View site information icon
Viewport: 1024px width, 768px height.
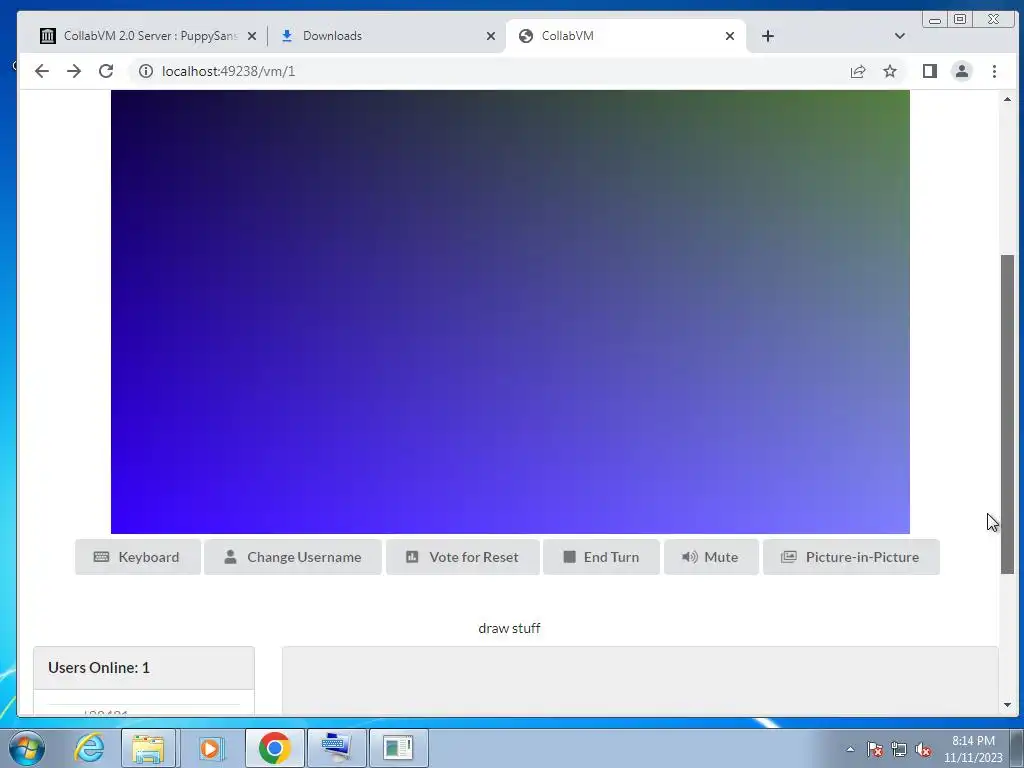click(146, 71)
